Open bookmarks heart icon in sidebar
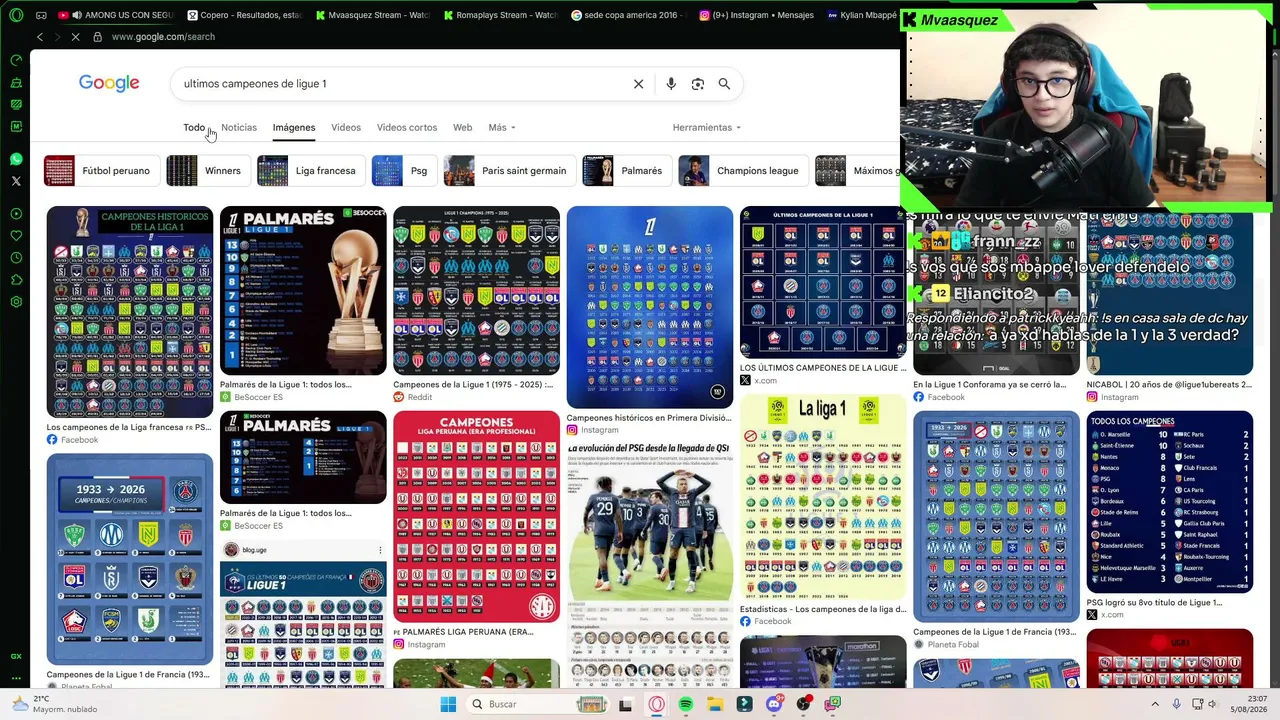The image size is (1280, 720). coord(16,236)
